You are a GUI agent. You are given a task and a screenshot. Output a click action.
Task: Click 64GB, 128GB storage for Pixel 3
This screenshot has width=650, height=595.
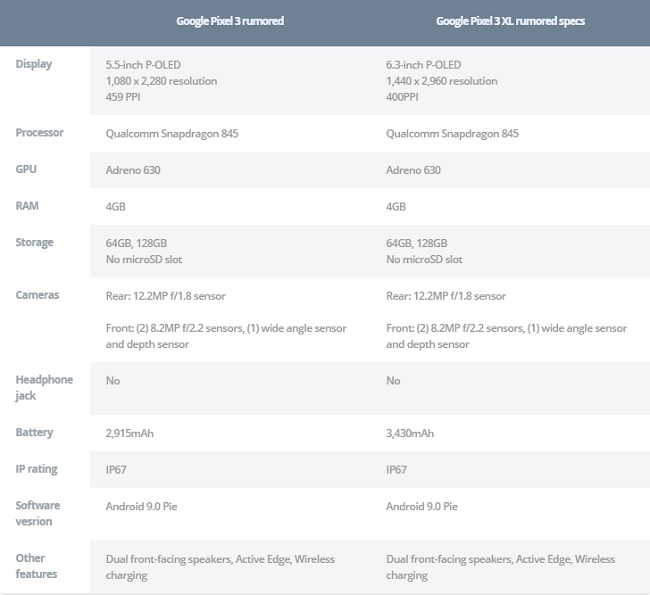click(136, 243)
